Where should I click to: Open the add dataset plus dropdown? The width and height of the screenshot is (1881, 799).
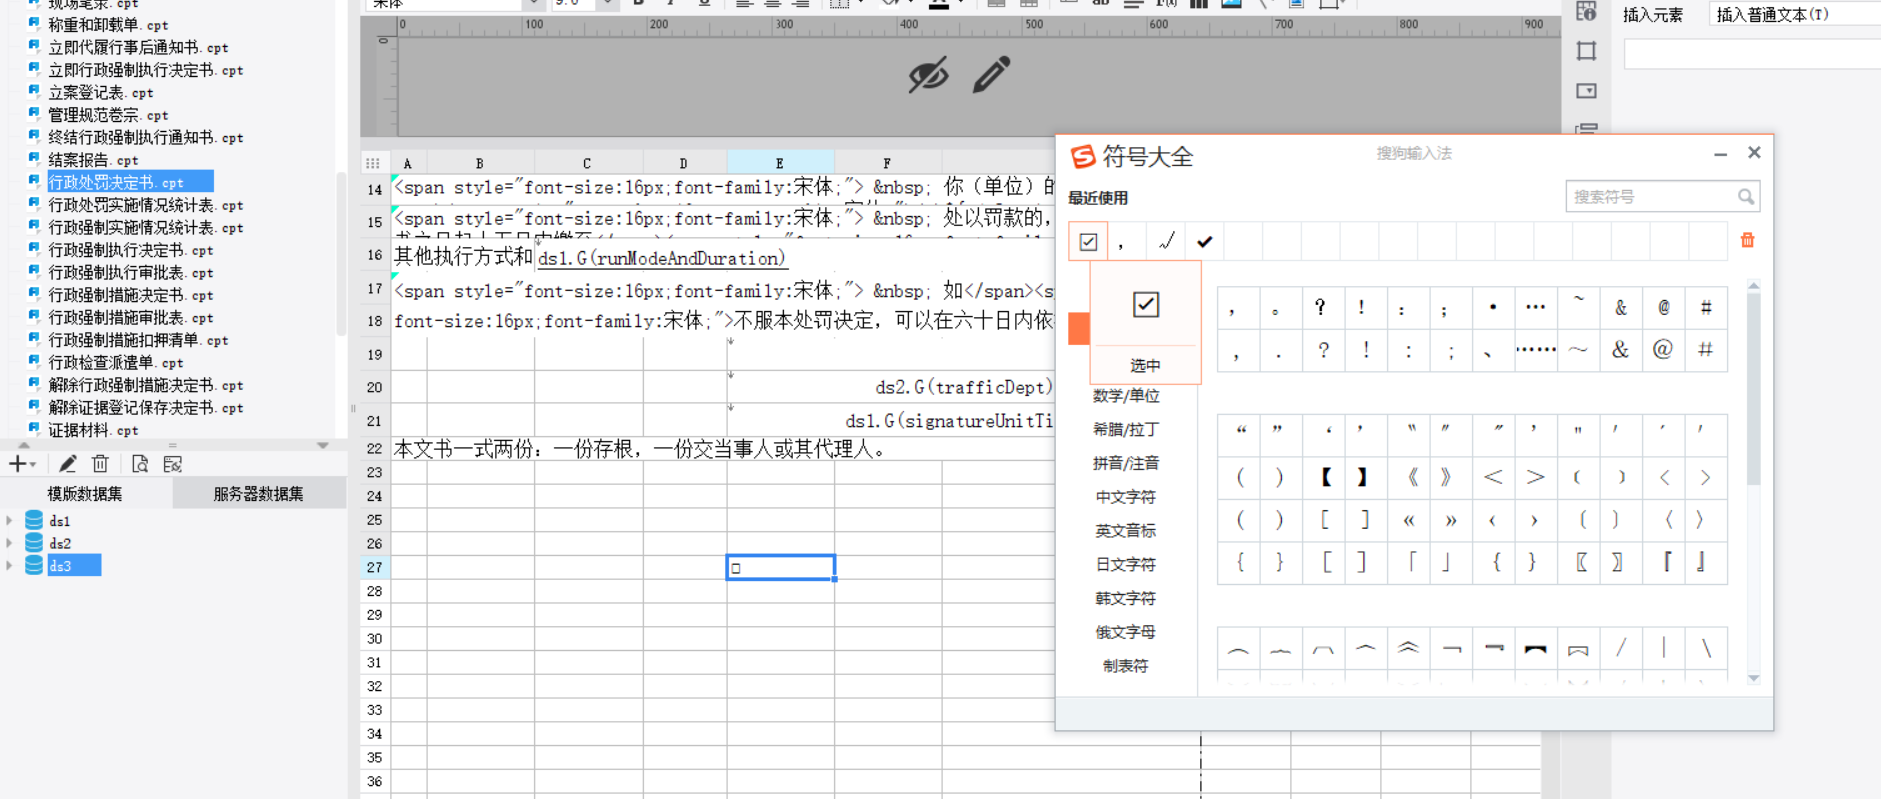pyautogui.click(x=22, y=464)
